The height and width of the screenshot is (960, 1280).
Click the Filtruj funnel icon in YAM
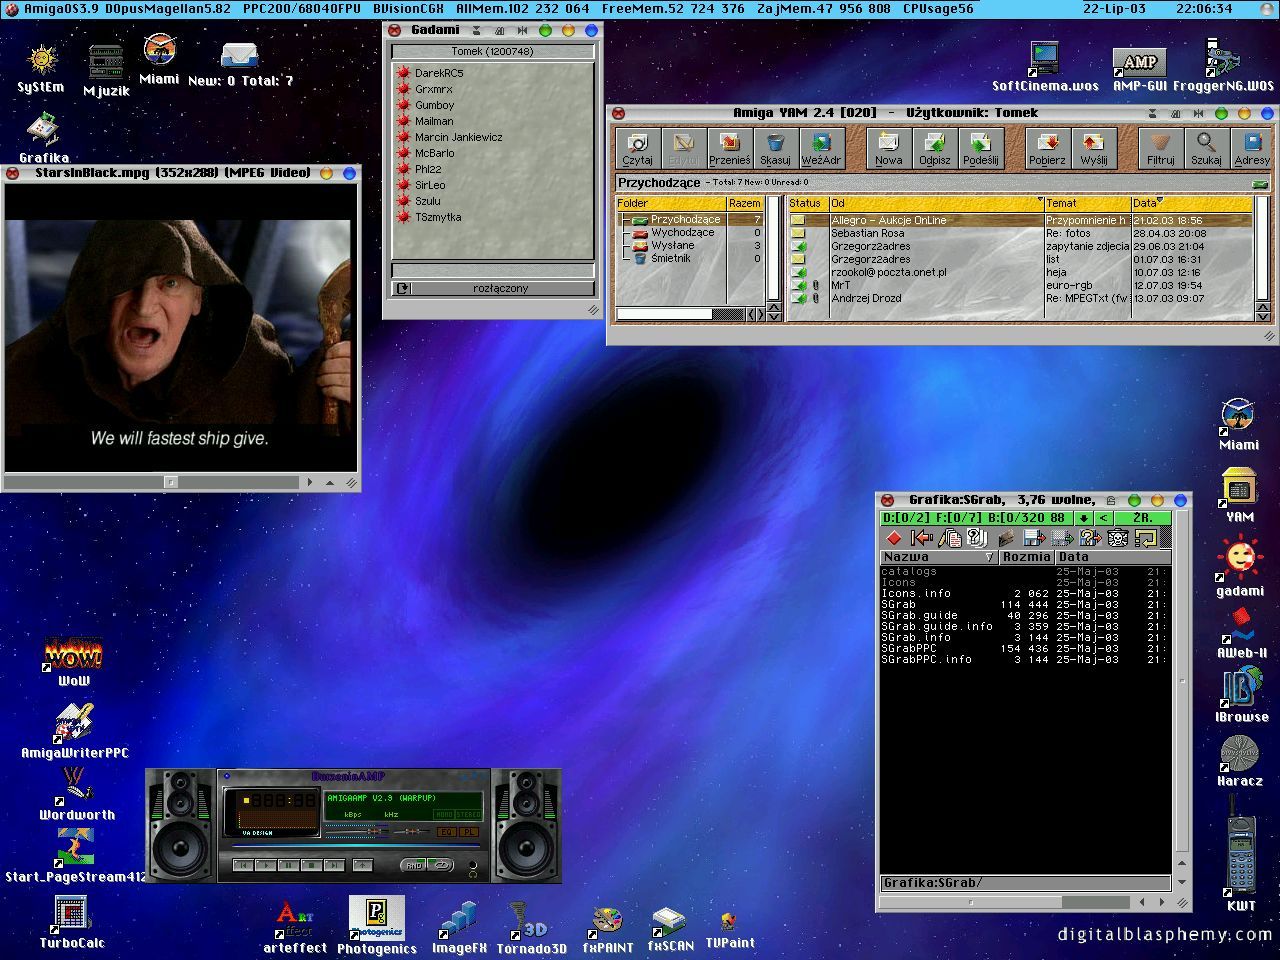(1161, 148)
